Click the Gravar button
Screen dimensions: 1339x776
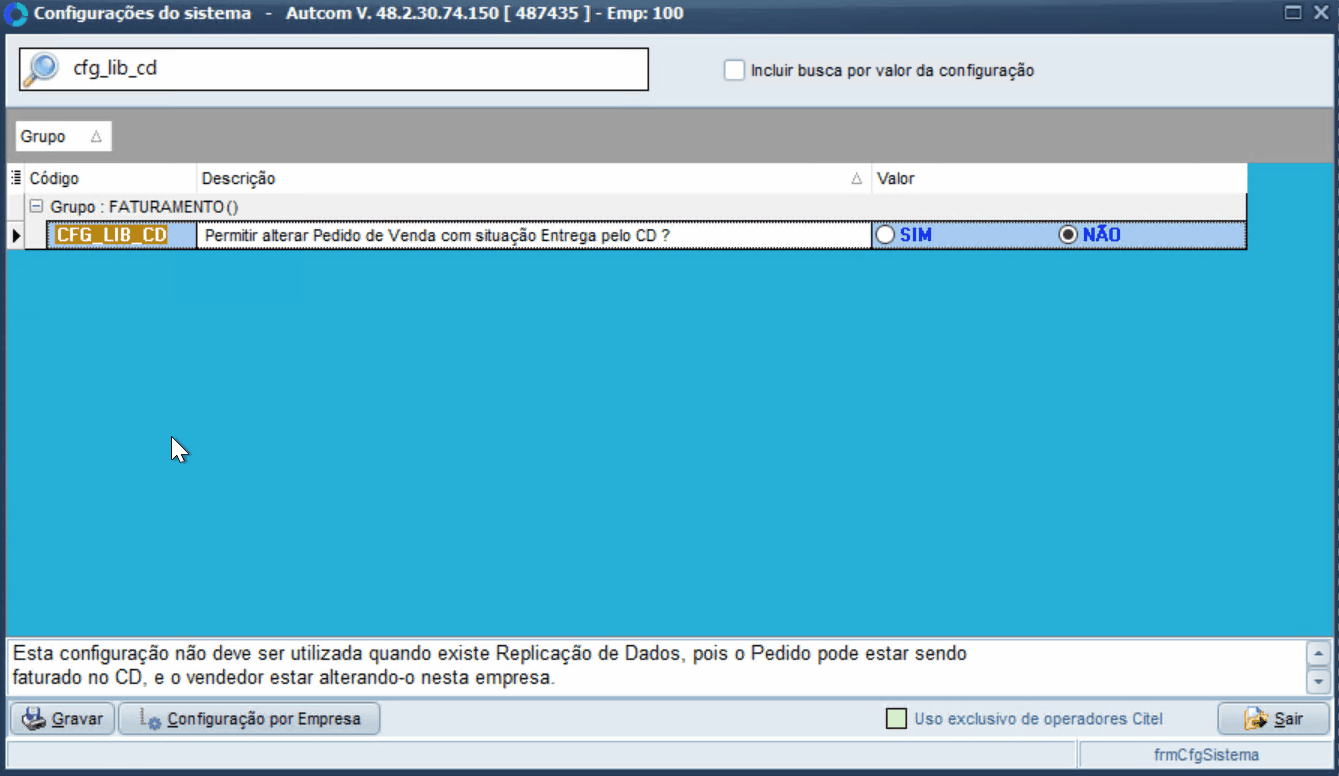(62, 719)
